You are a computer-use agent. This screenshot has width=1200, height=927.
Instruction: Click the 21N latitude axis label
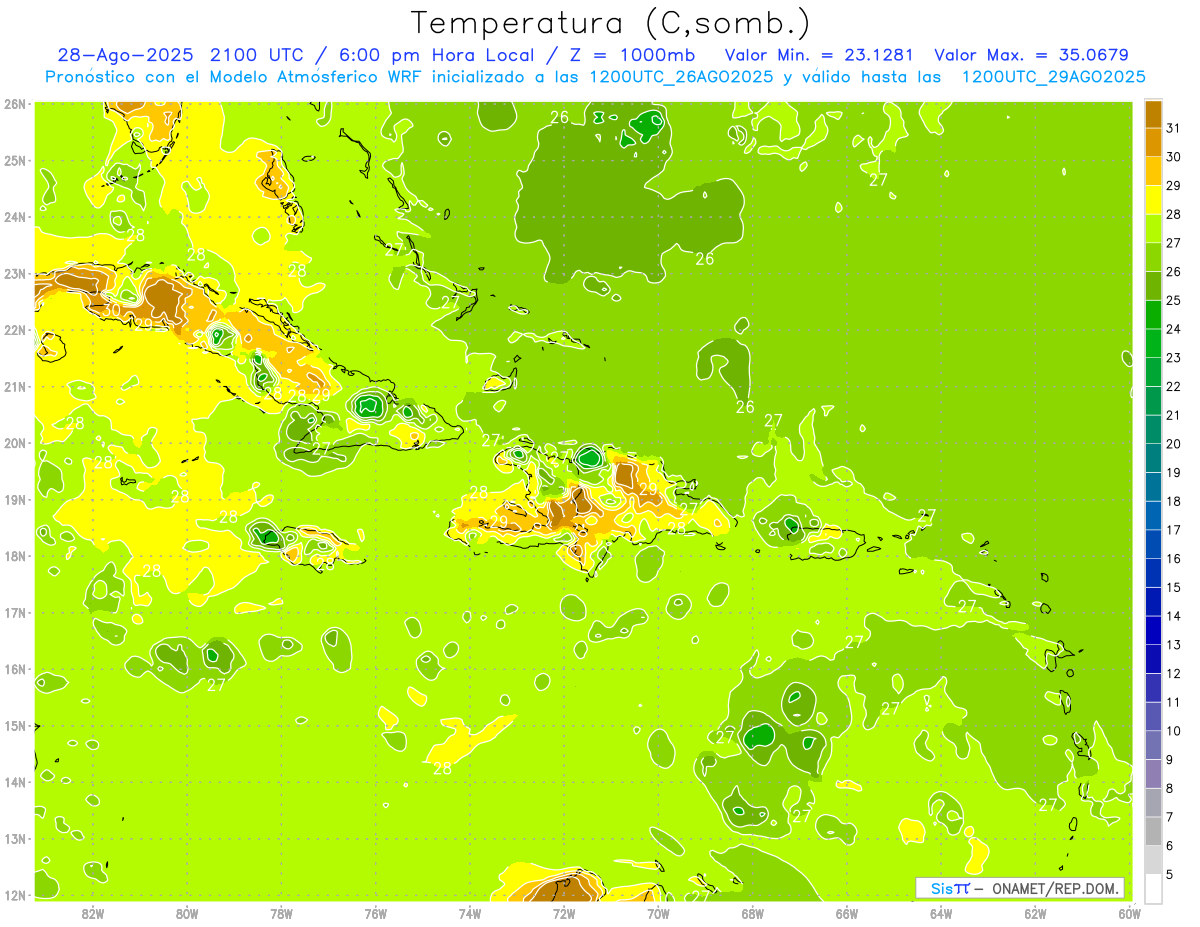pyautogui.click(x=15, y=387)
